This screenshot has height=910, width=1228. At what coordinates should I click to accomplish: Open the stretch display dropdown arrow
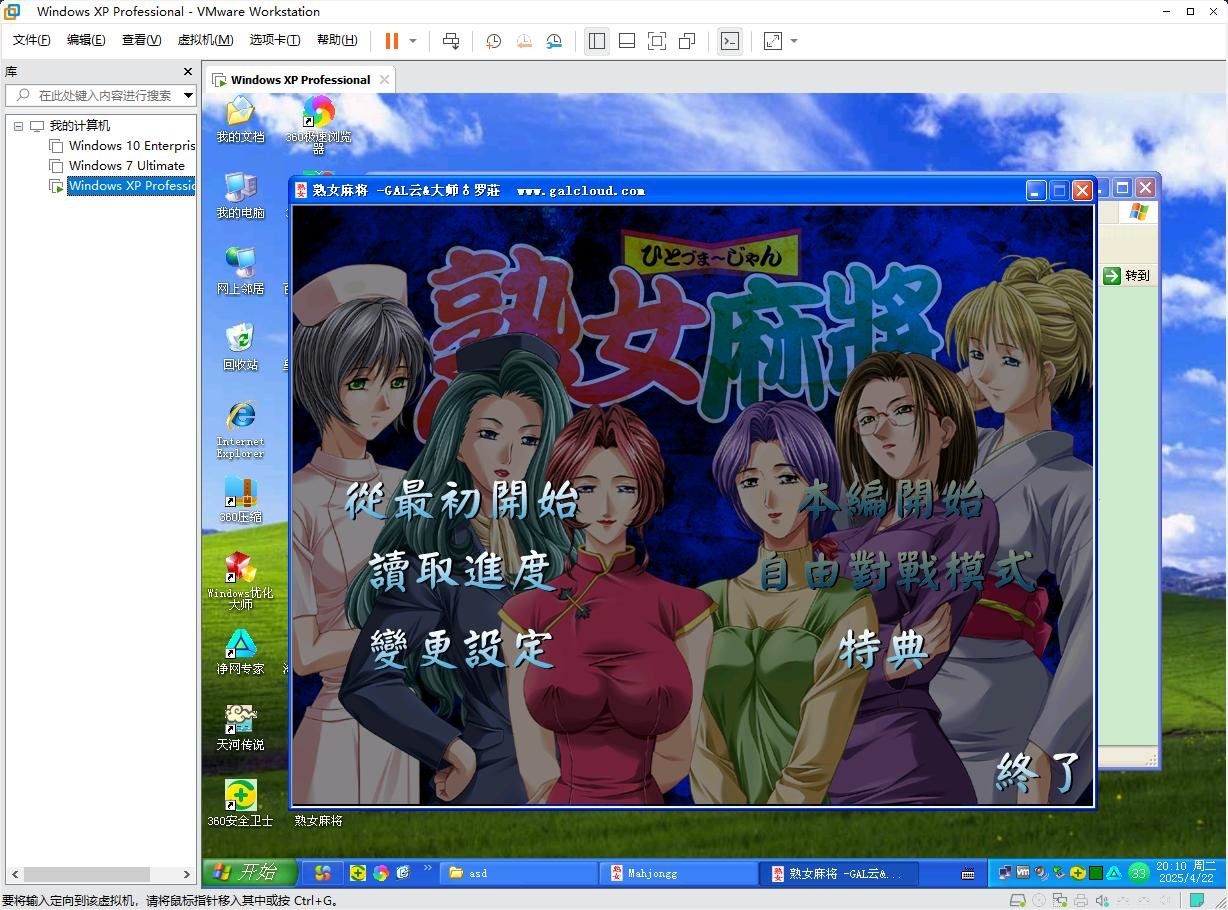point(794,41)
